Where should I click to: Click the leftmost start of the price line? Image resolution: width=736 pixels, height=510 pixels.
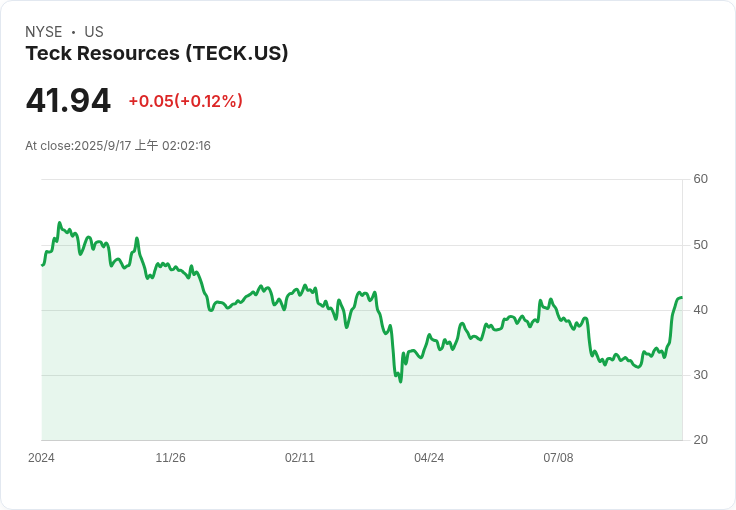click(42, 265)
